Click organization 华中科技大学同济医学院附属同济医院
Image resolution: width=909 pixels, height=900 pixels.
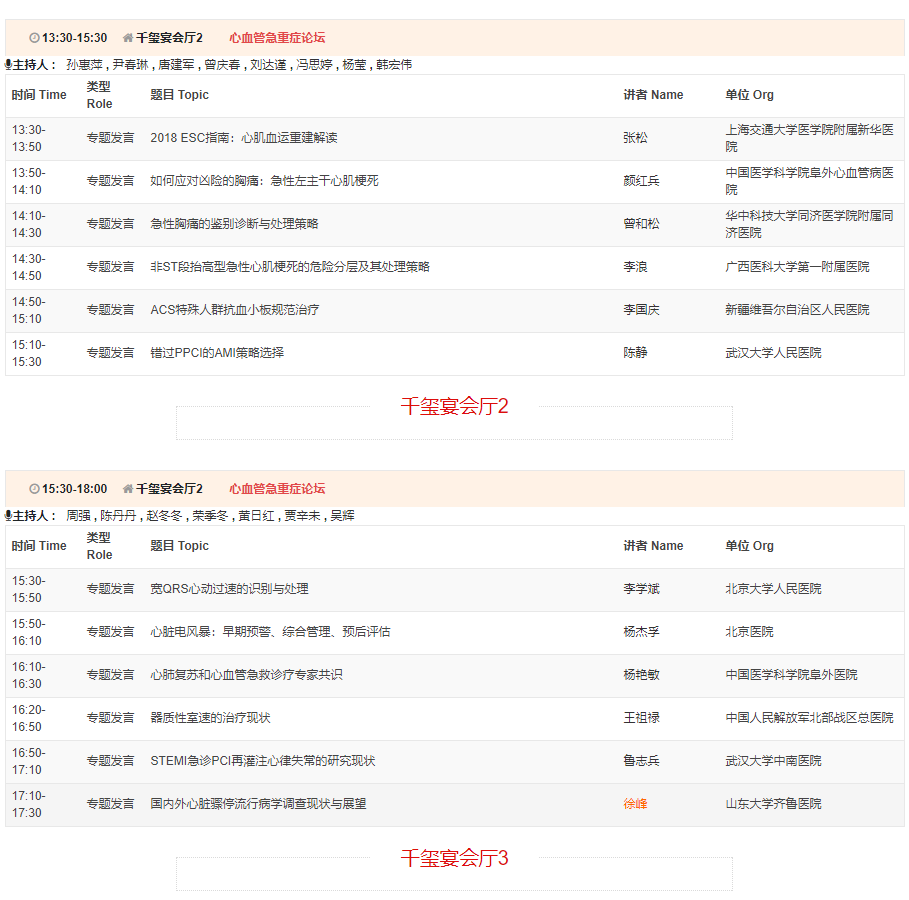809,224
